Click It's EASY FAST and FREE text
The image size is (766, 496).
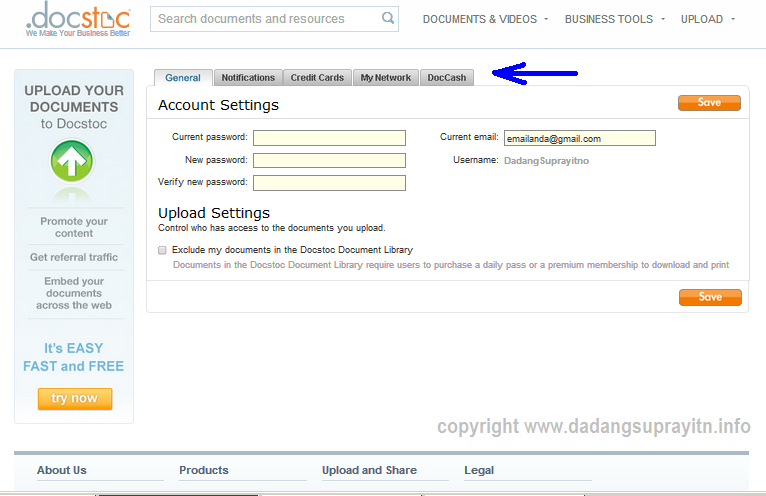click(x=74, y=357)
